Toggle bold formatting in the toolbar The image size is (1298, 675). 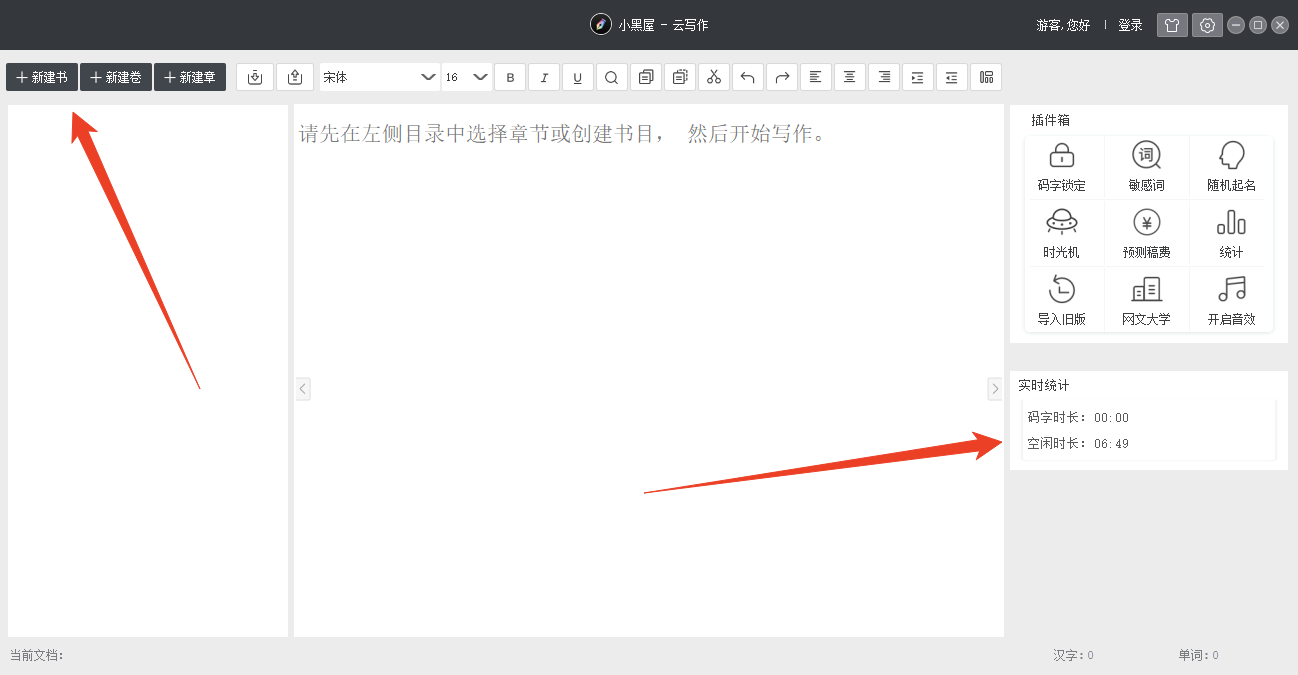510,77
